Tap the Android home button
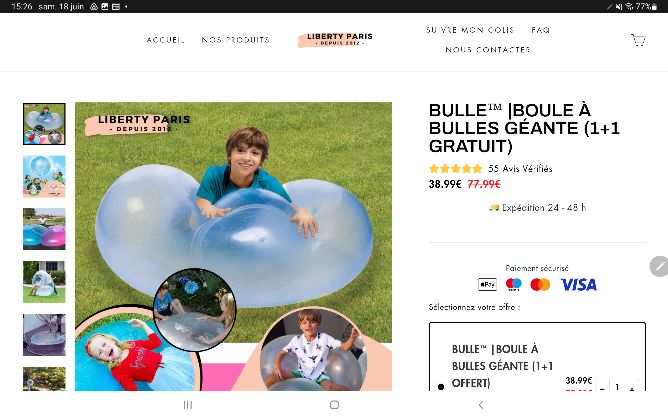The image size is (668, 417). [334, 405]
